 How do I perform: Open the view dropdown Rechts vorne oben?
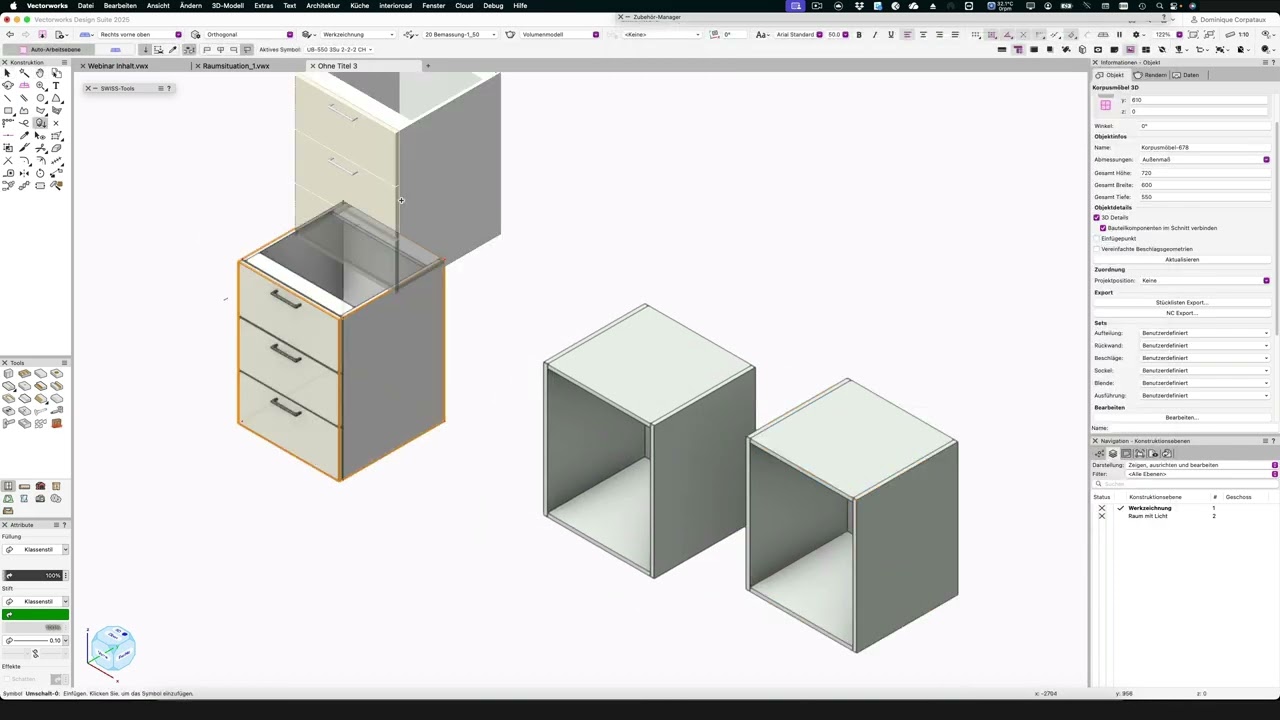pyautogui.click(x=140, y=35)
